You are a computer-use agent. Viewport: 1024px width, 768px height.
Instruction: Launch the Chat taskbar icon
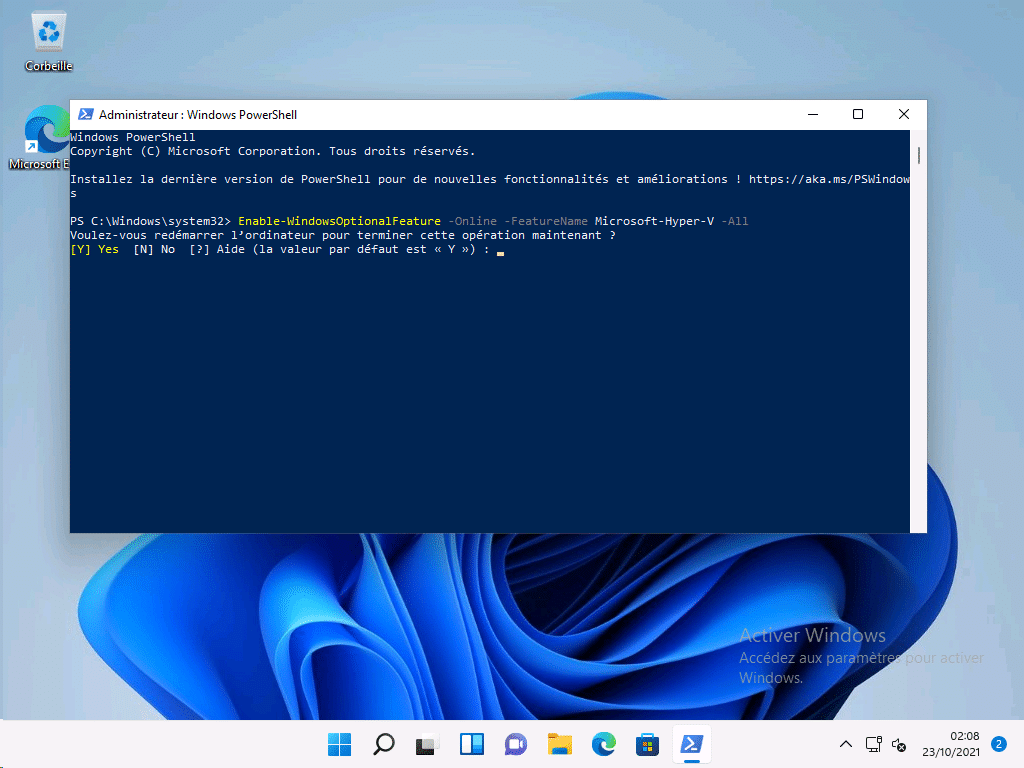[x=516, y=744]
